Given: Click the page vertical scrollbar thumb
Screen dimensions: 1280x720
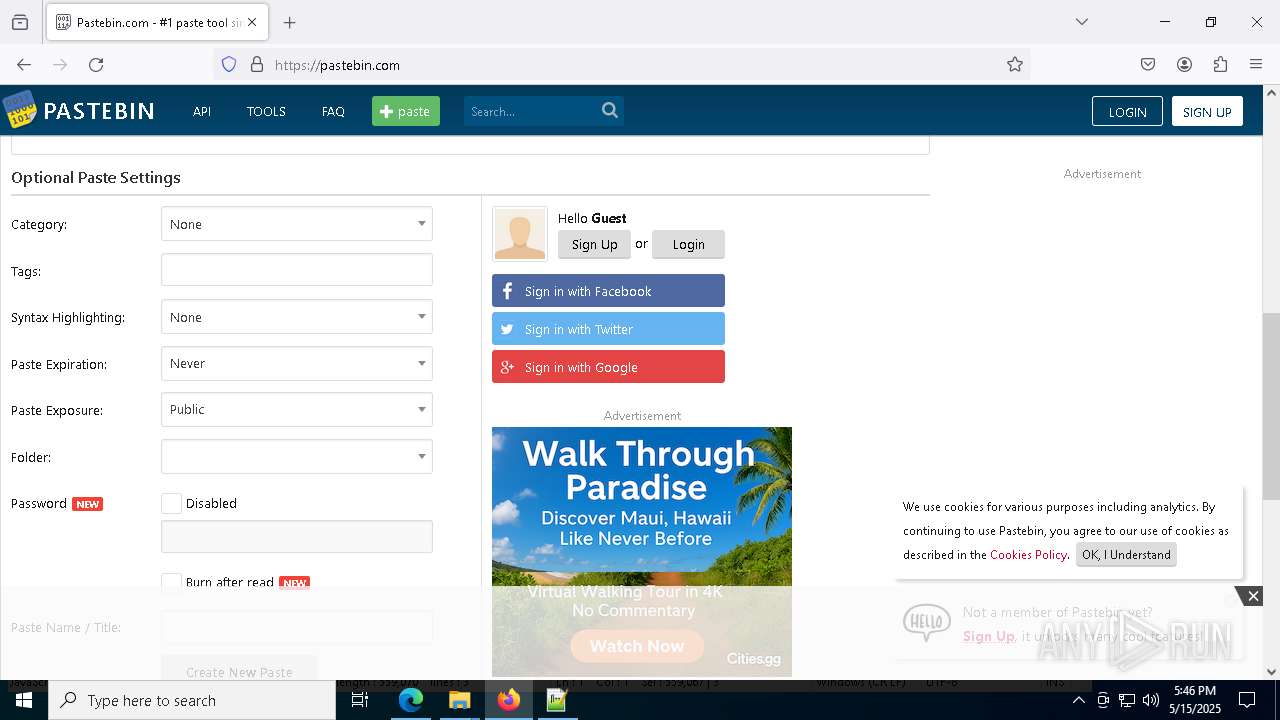Looking at the screenshot, I should point(1271,406).
